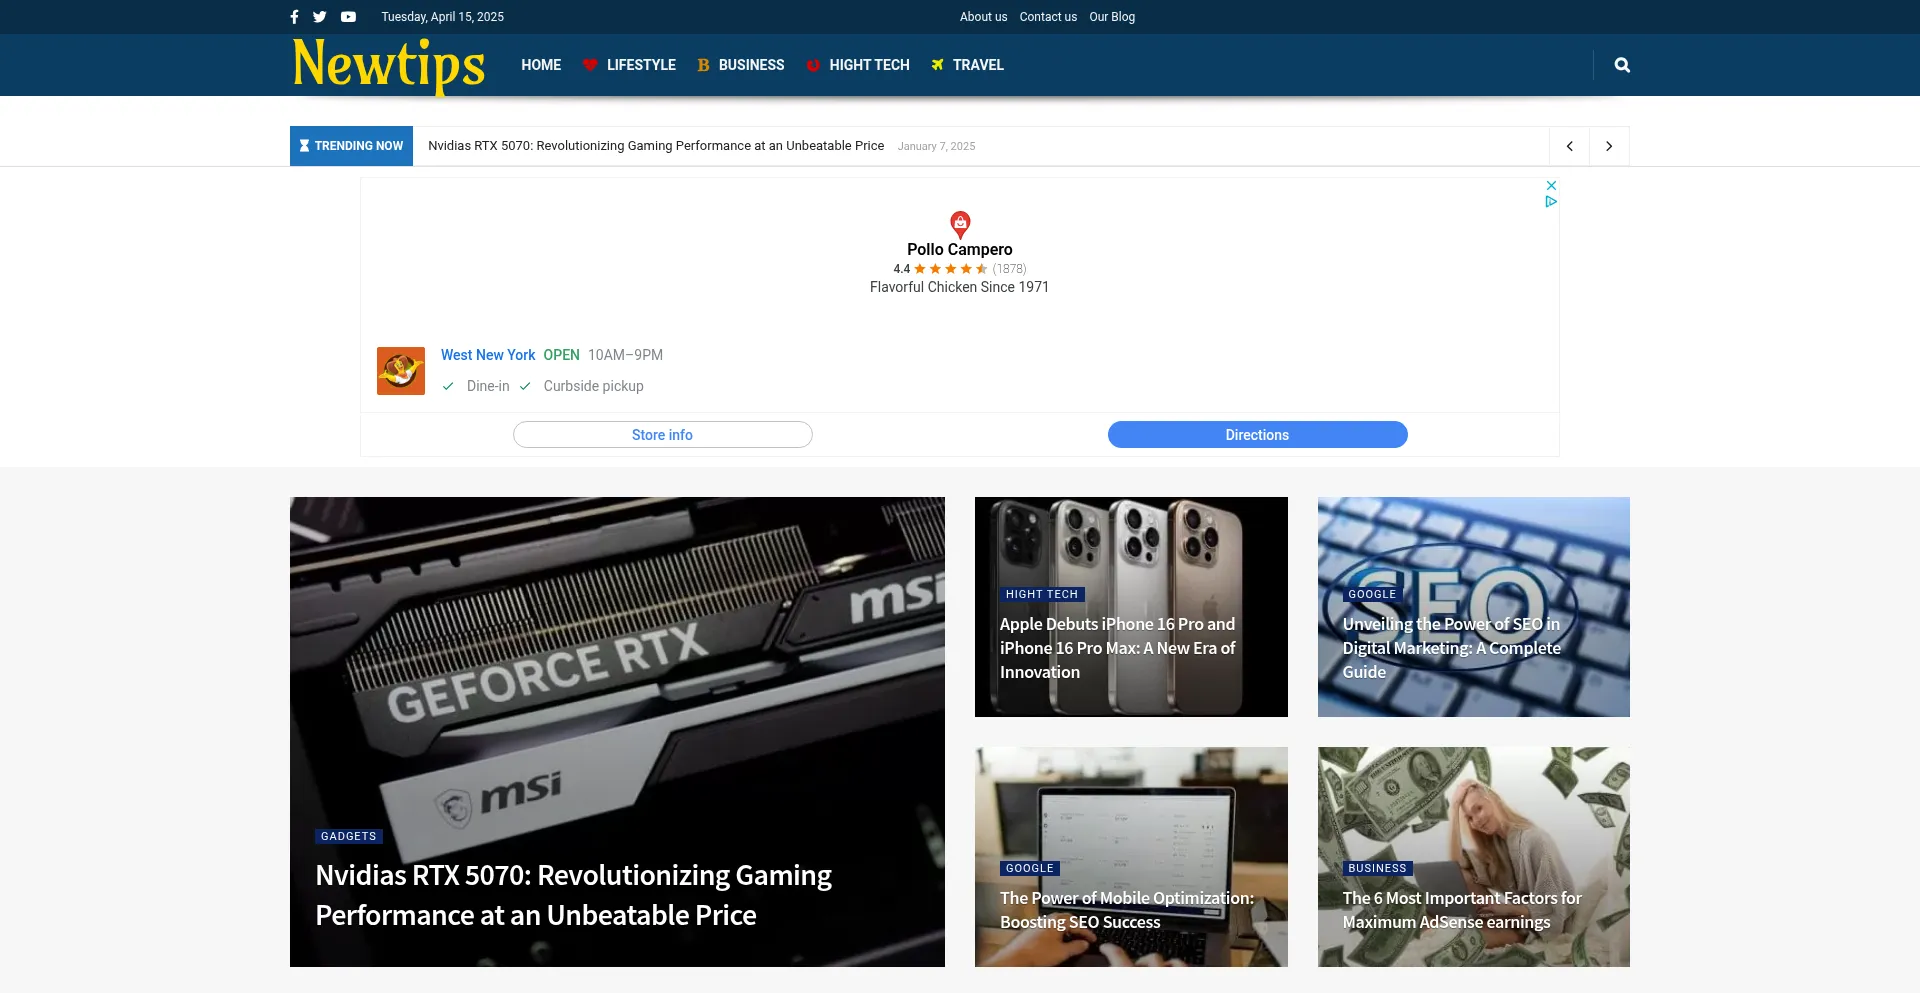Open the Twitter social icon
The image size is (1920, 993).
[x=319, y=17]
